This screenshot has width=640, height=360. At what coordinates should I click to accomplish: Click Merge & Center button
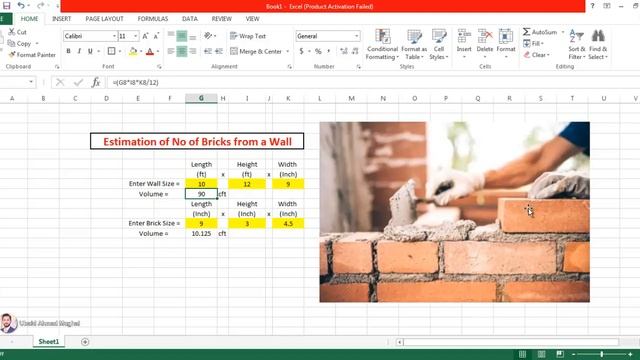point(256,51)
